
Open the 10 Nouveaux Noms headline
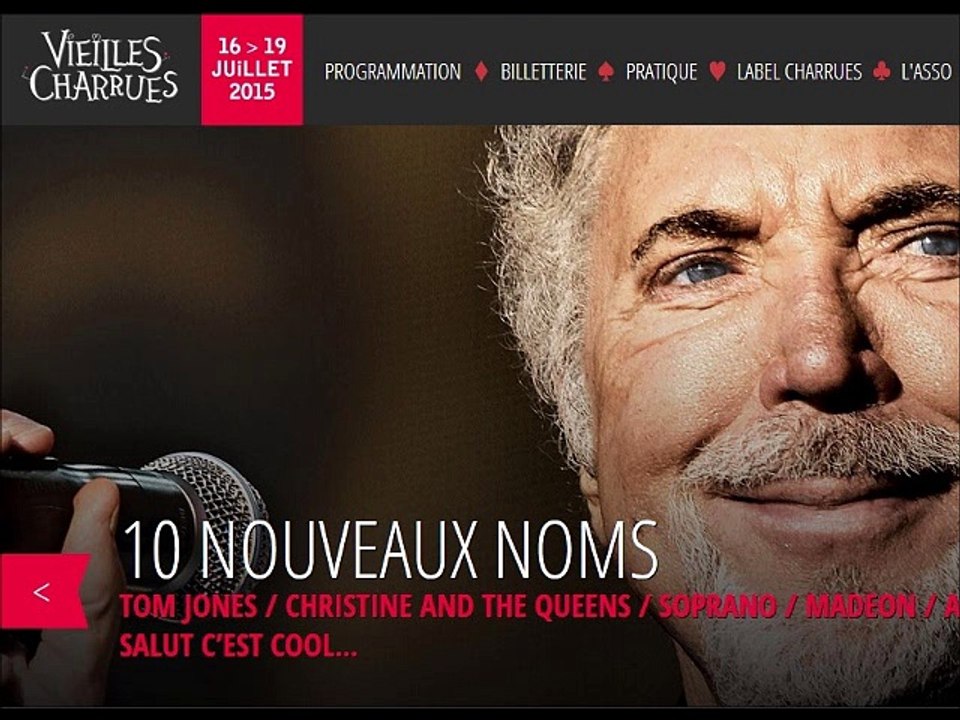point(389,550)
